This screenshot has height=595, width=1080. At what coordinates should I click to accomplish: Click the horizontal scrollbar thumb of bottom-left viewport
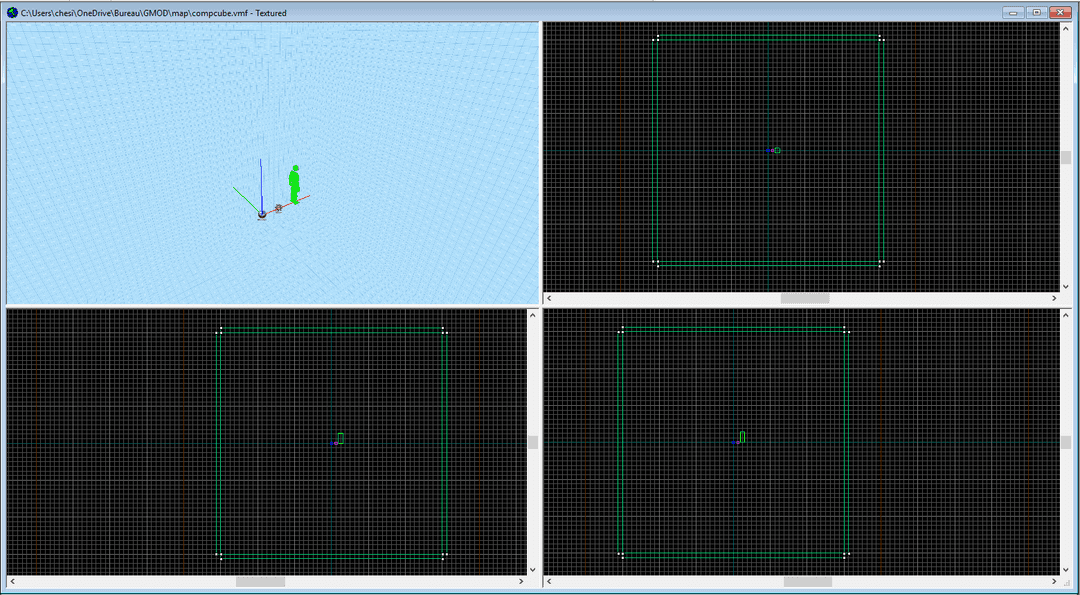(x=260, y=582)
